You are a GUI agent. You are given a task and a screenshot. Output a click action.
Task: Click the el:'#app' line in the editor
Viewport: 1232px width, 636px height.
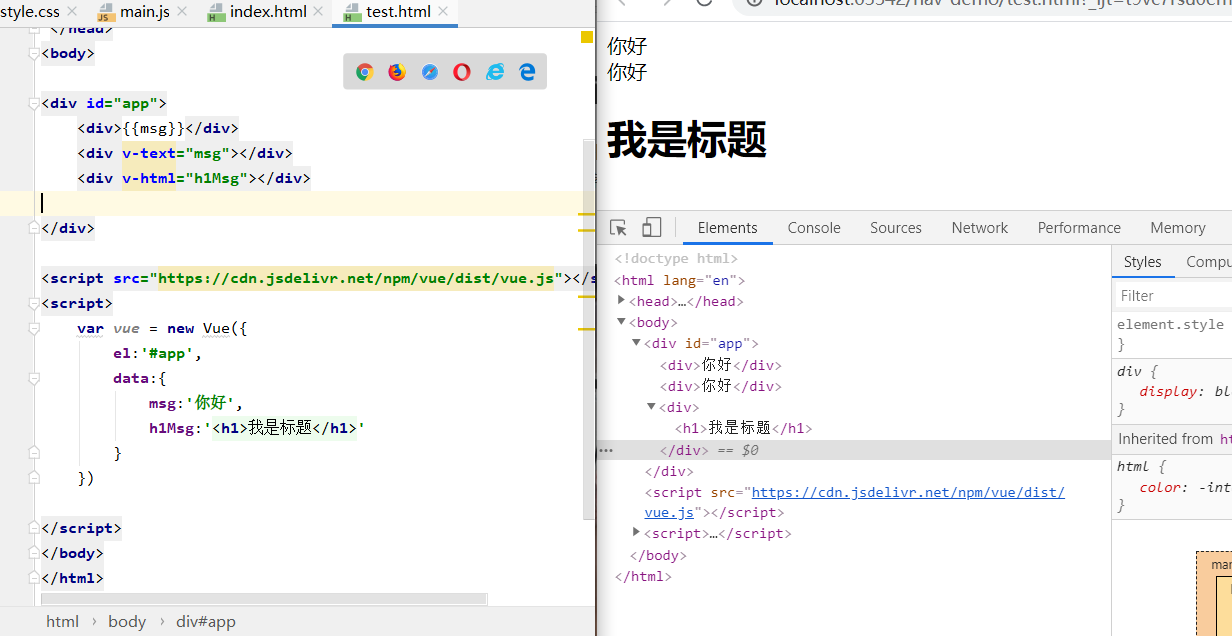pos(158,353)
